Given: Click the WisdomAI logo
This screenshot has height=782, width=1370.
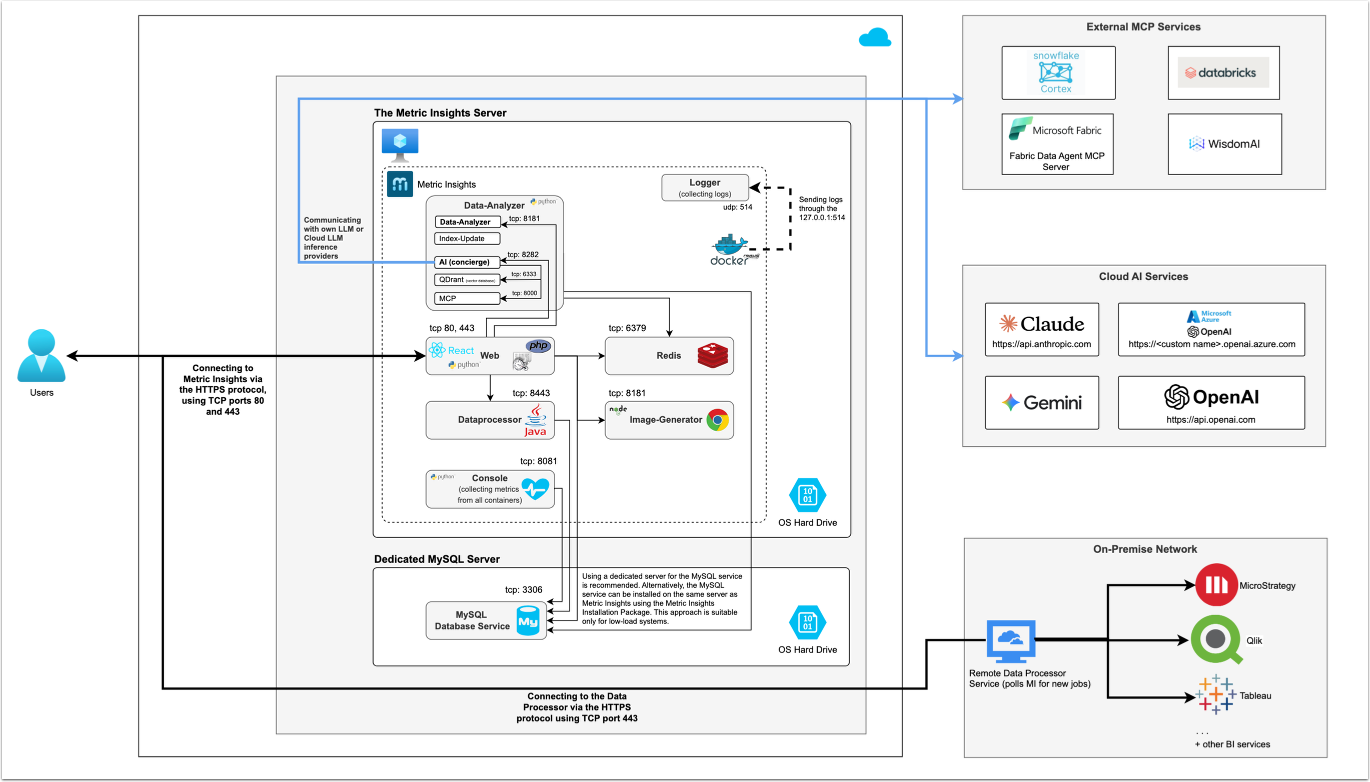Looking at the screenshot, I should pyautogui.click(x=1224, y=144).
